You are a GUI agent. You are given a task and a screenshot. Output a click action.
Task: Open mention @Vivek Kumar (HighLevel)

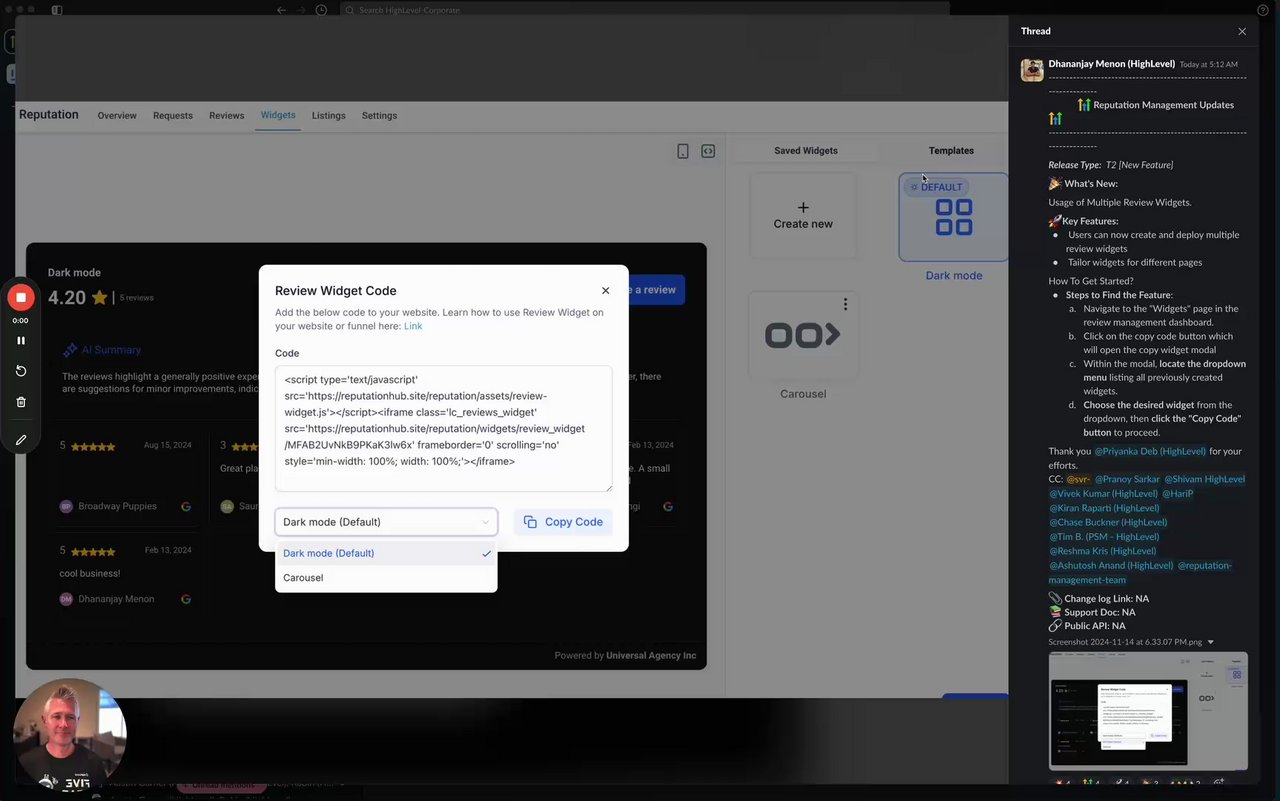click(1103, 493)
